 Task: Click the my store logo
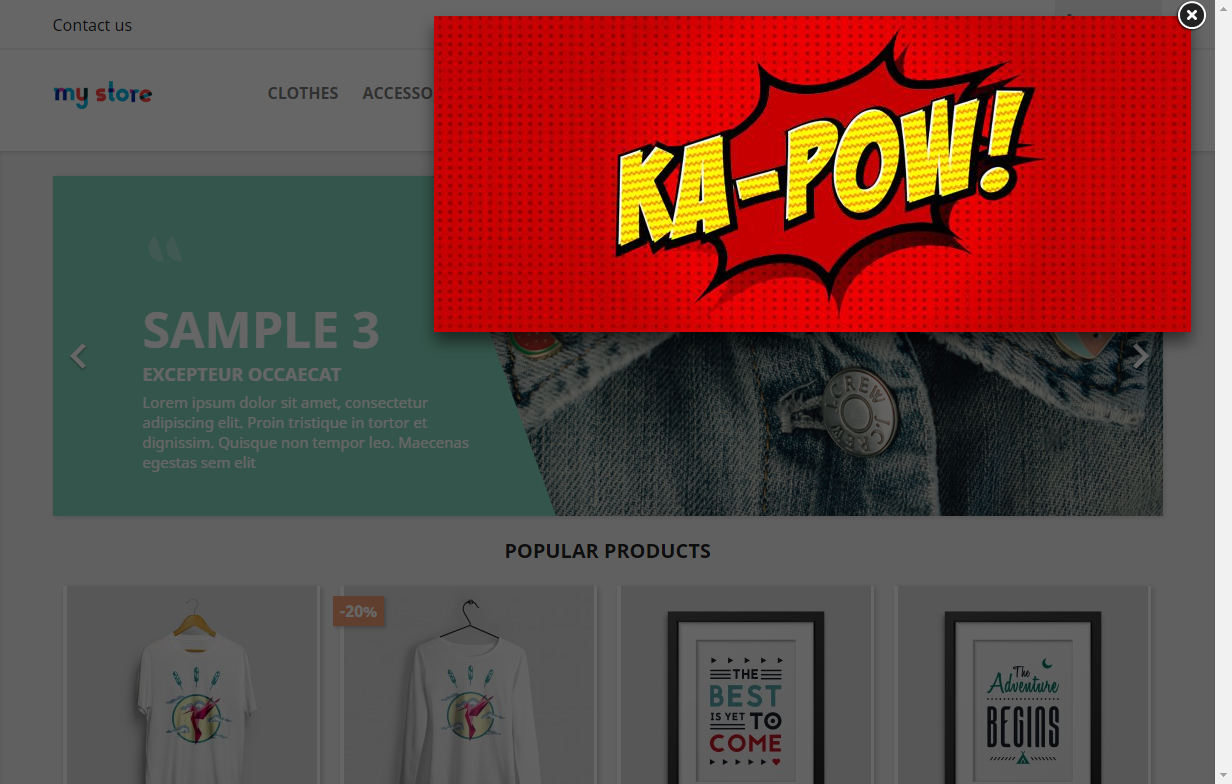pyautogui.click(x=103, y=95)
